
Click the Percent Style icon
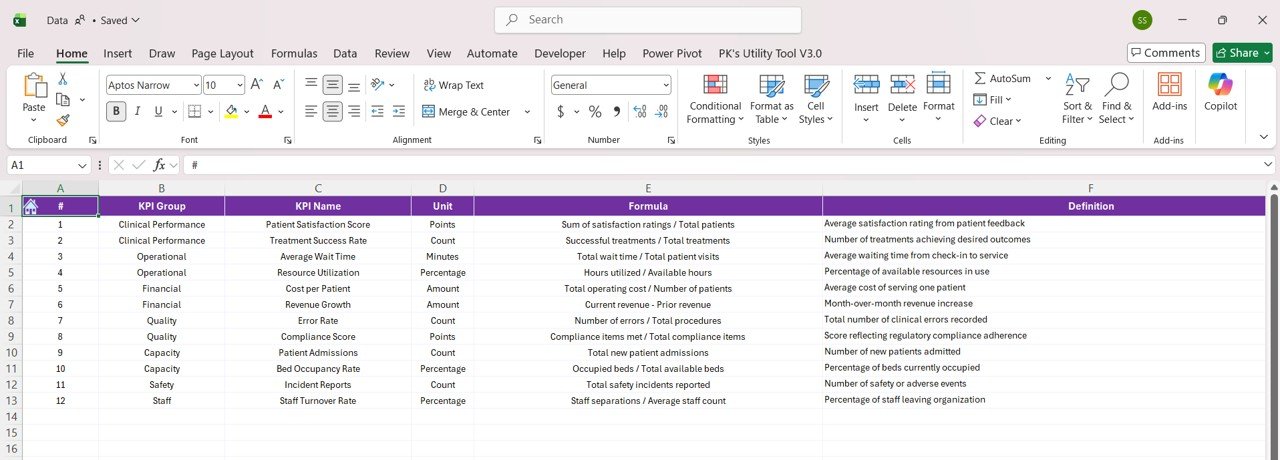click(x=595, y=112)
